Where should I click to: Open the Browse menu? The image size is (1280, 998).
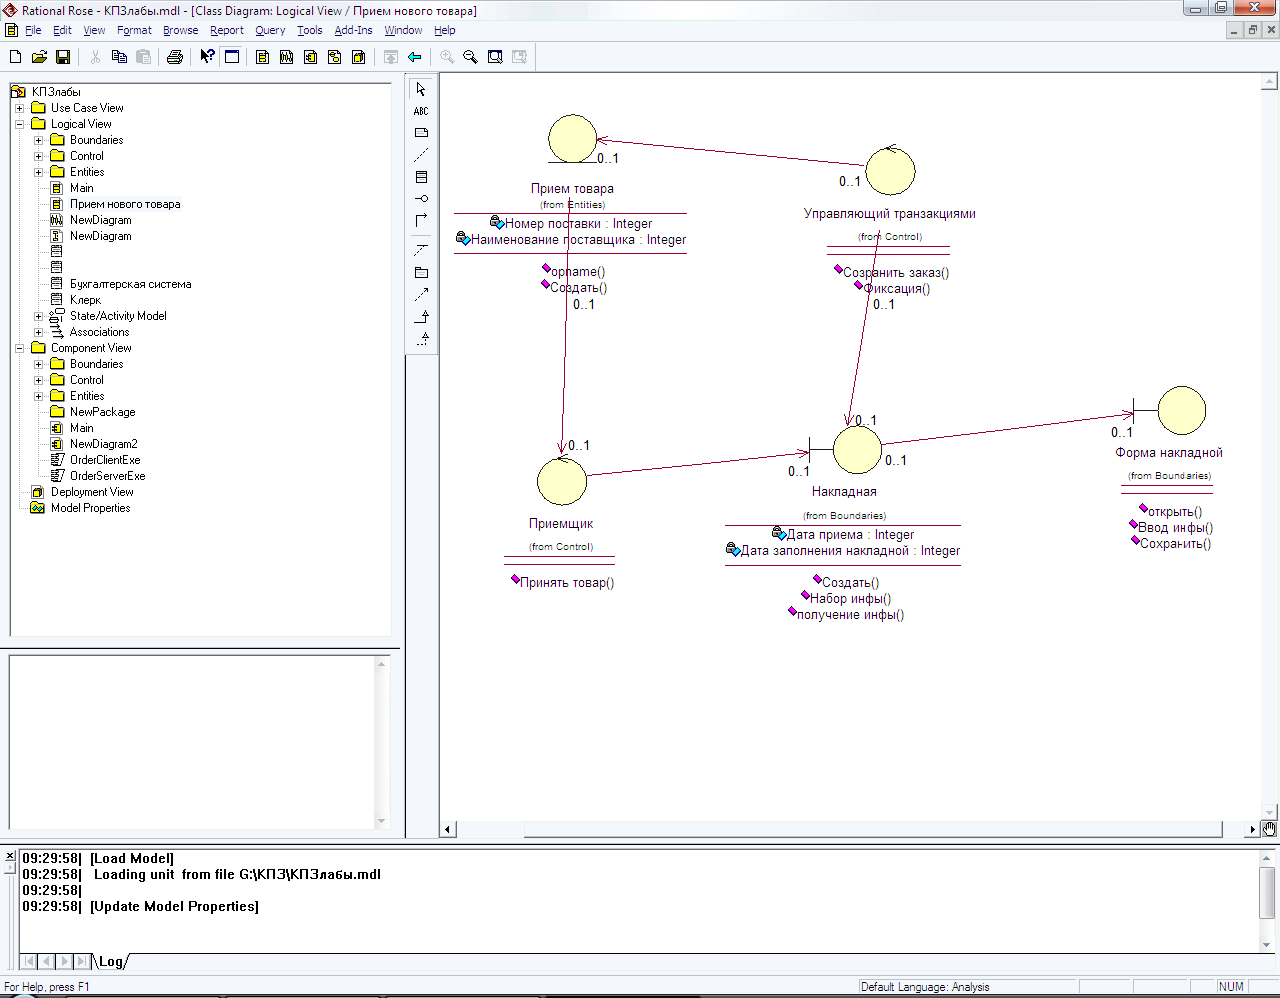click(x=180, y=30)
